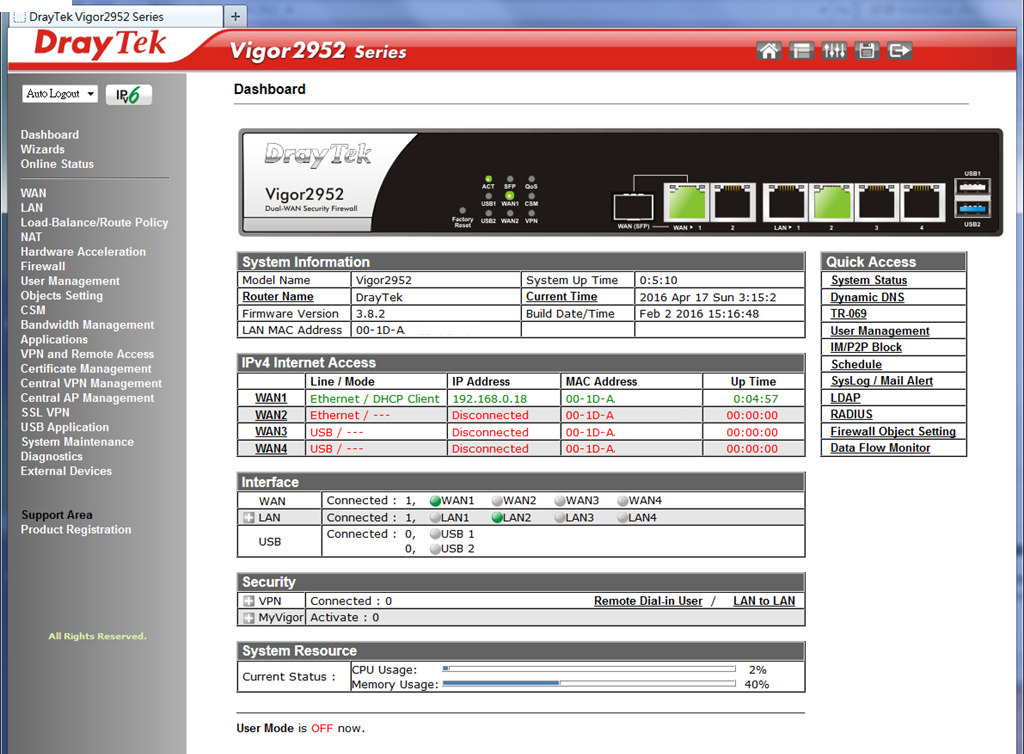1024x754 pixels.
Task: Open Data Flow Monitor link
Action: tap(880, 448)
